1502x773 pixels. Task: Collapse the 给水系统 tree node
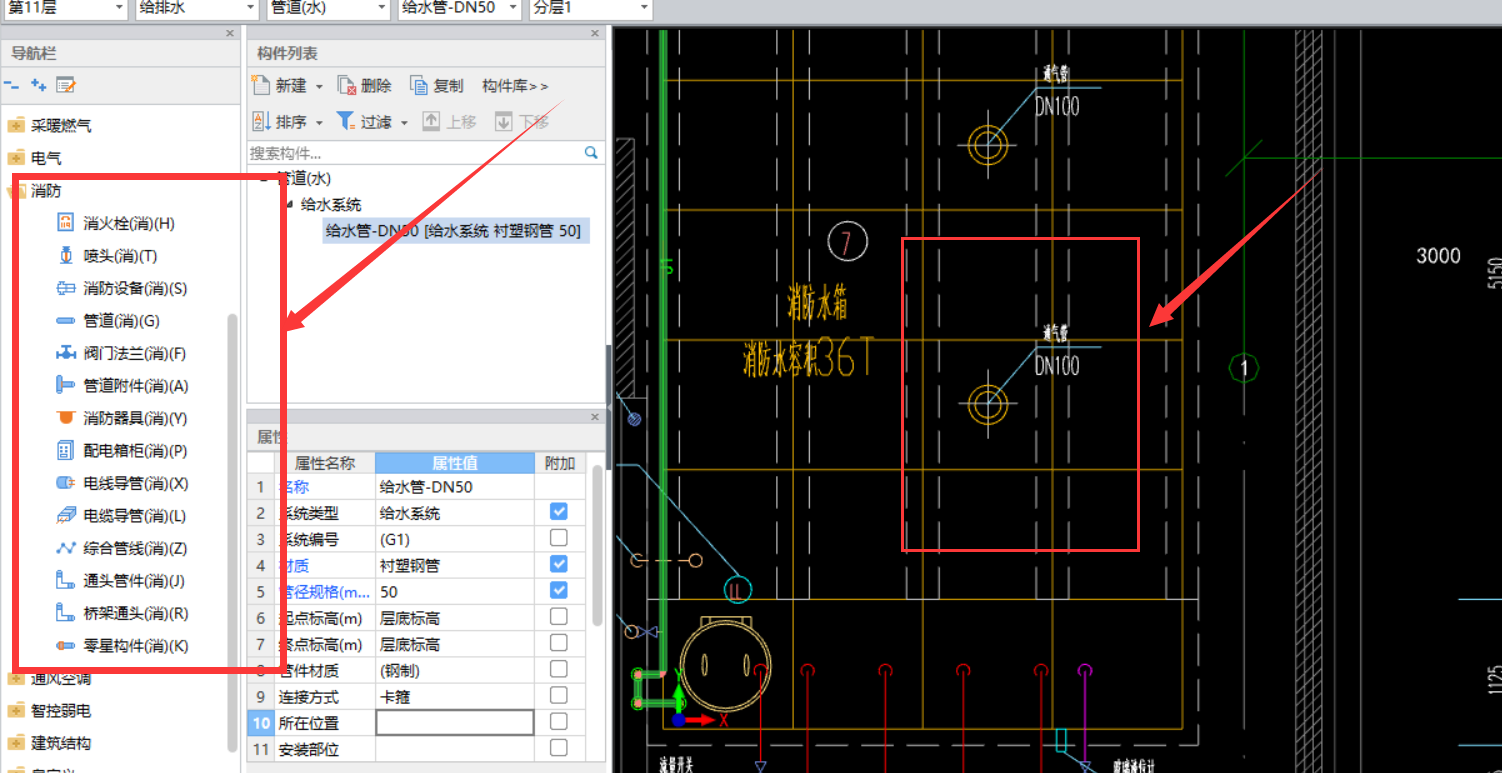click(x=290, y=205)
